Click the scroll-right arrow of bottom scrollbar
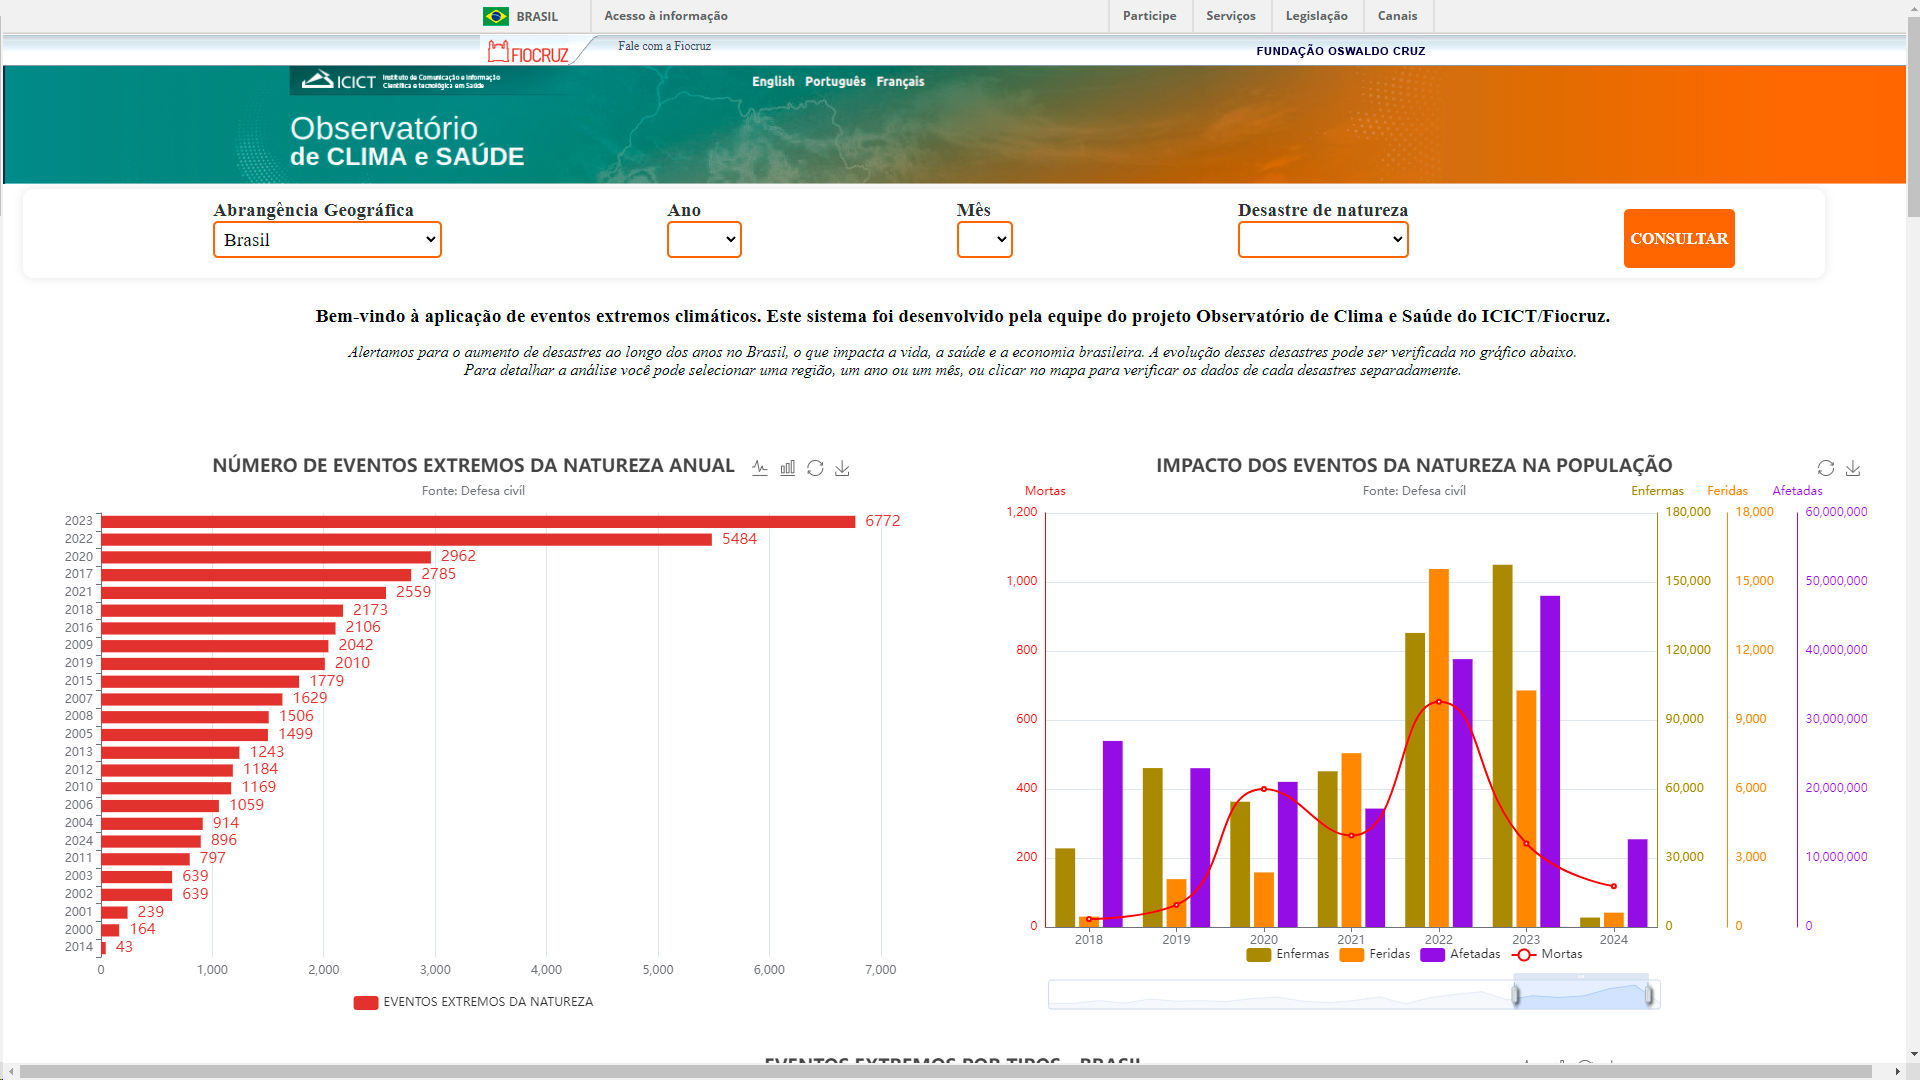Viewport: 1920px width, 1080px height. tap(1897, 1072)
